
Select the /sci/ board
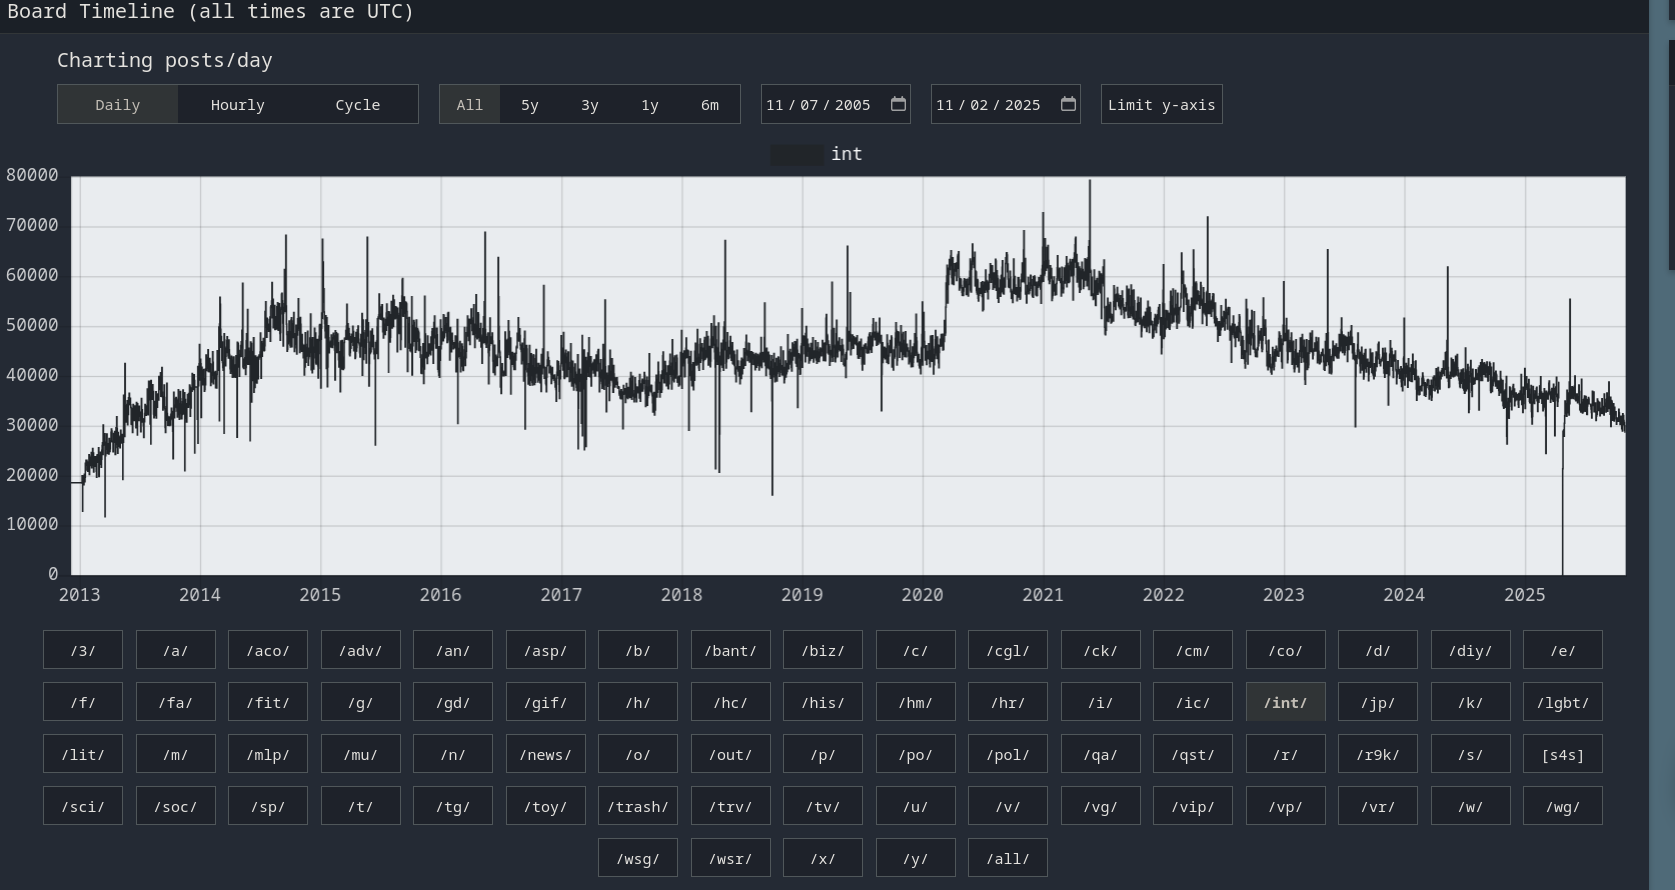click(83, 806)
